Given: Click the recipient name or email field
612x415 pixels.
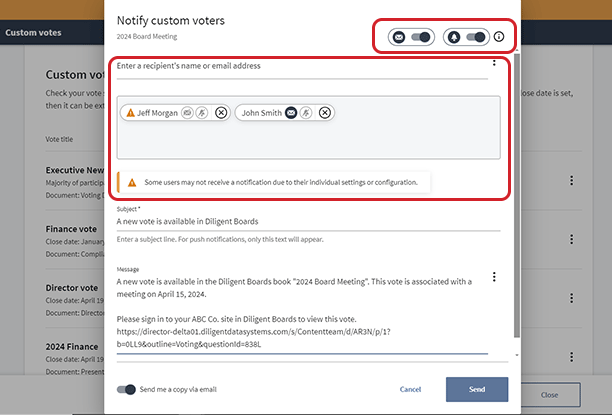Looking at the screenshot, I should coord(300,66).
